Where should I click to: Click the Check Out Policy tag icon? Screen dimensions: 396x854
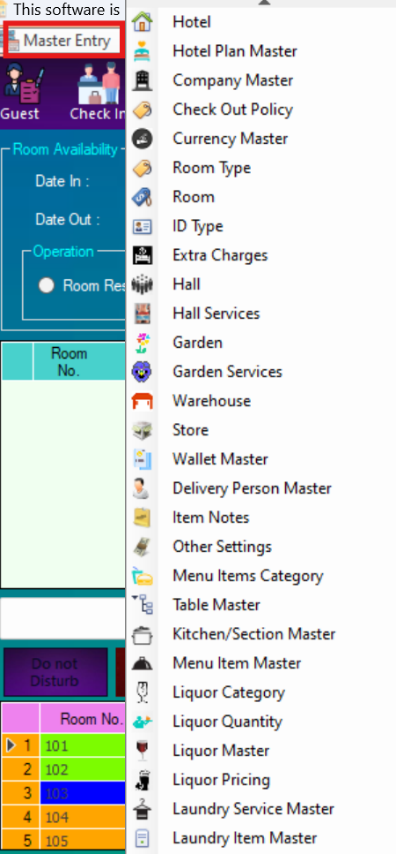(x=142, y=109)
